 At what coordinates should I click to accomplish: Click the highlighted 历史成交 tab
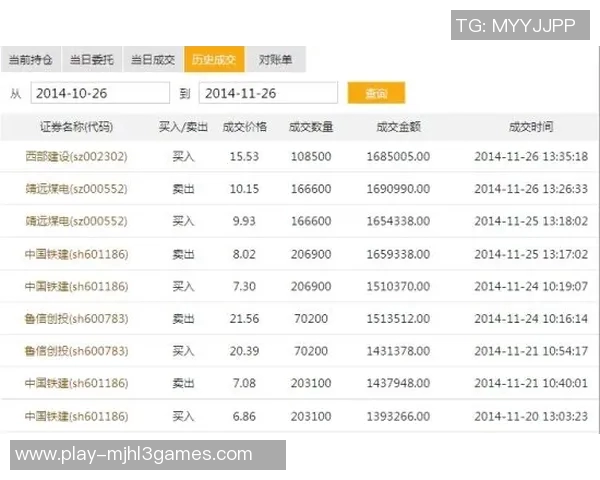[x=214, y=59]
